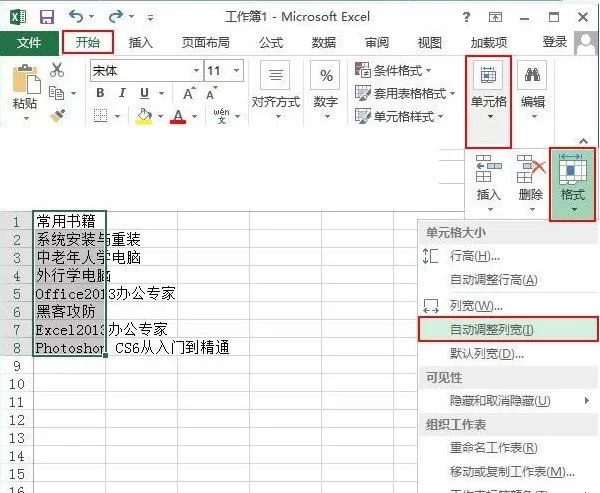This screenshot has height=493, width=600.
Task: Open Conditional Formatting menu
Action: 394,70
